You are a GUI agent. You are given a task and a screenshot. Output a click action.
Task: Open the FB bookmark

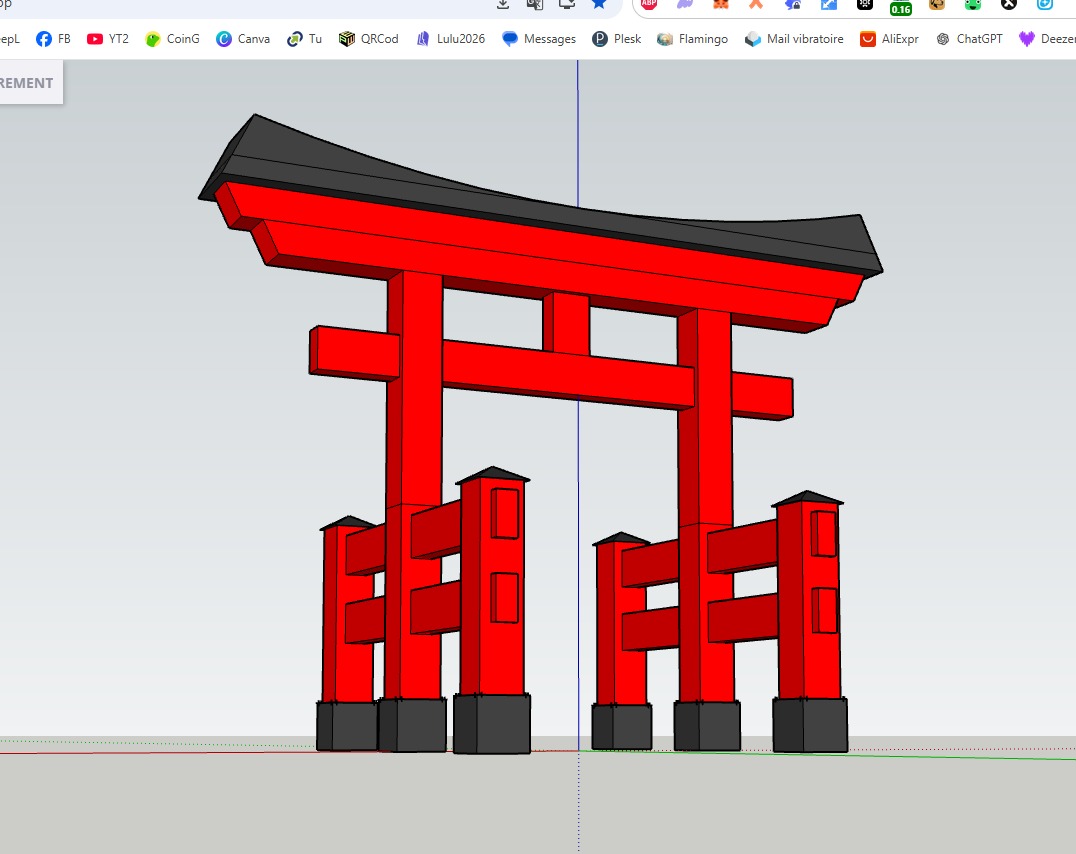(x=54, y=39)
